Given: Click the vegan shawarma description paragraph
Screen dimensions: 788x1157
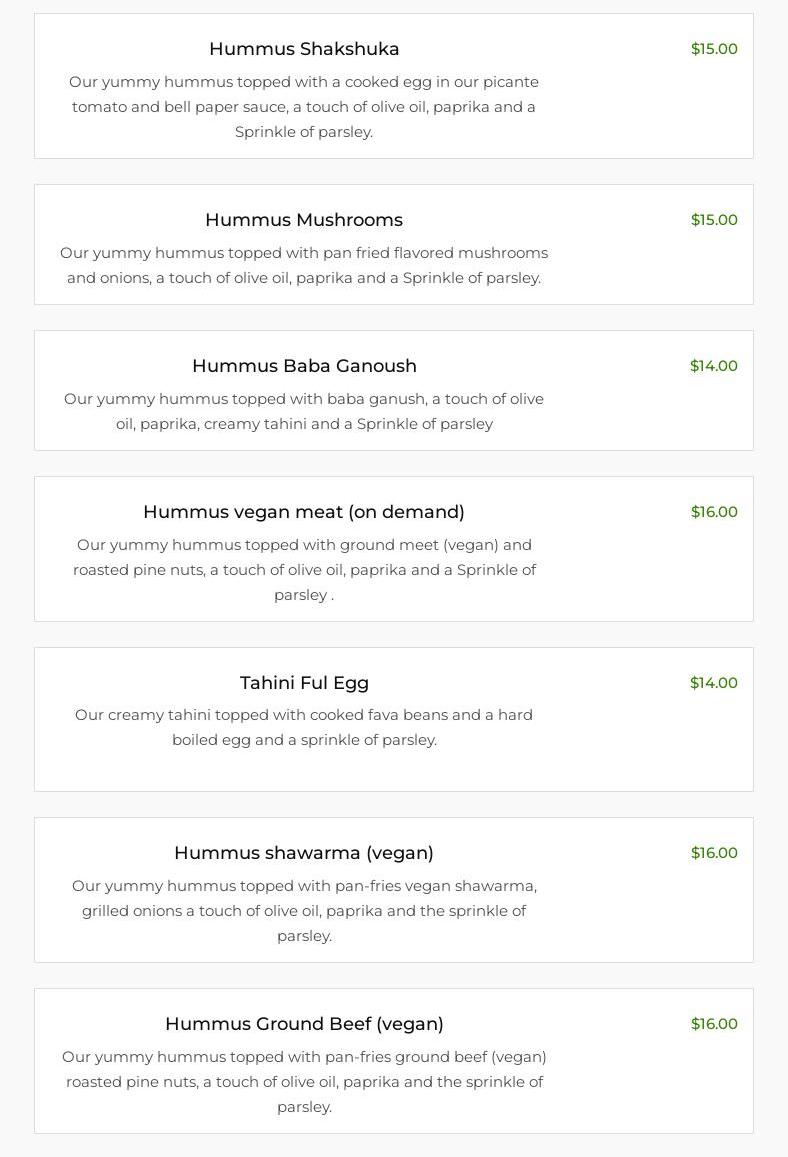Looking at the screenshot, I should (x=304, y=911).
